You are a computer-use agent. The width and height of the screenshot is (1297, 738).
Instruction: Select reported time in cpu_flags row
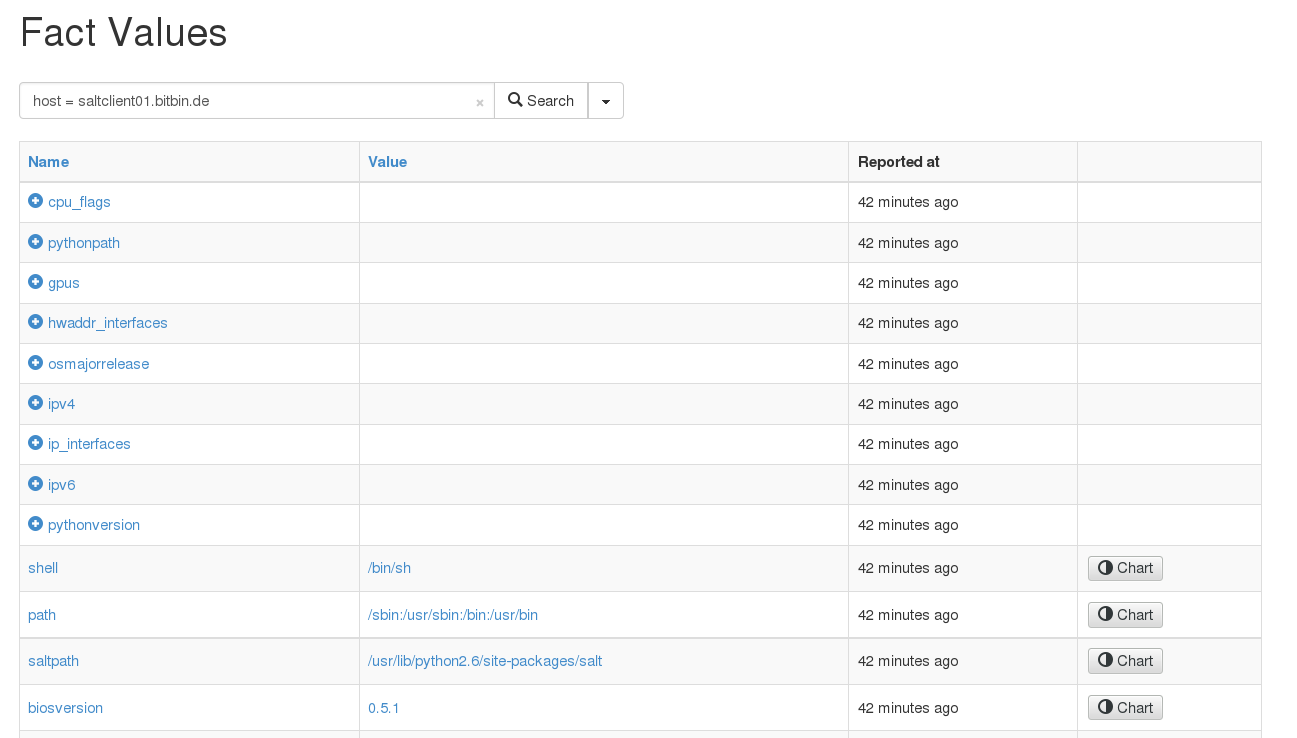point(908,202)
